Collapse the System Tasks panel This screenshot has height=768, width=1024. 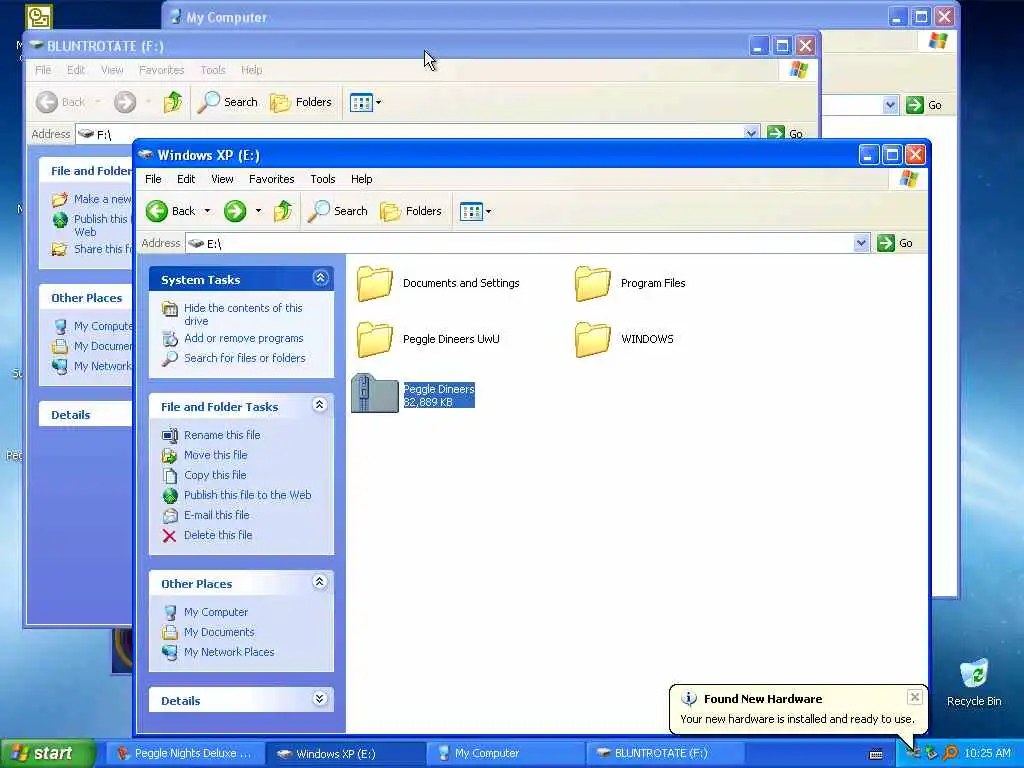pos(320,278)
